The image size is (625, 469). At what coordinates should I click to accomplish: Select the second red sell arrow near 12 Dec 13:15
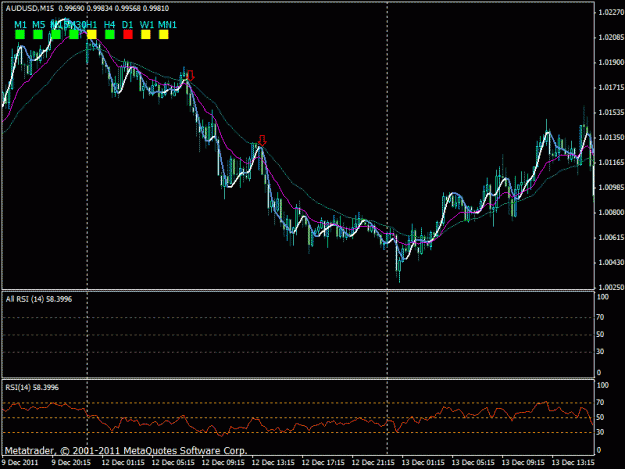coord(262,140)
